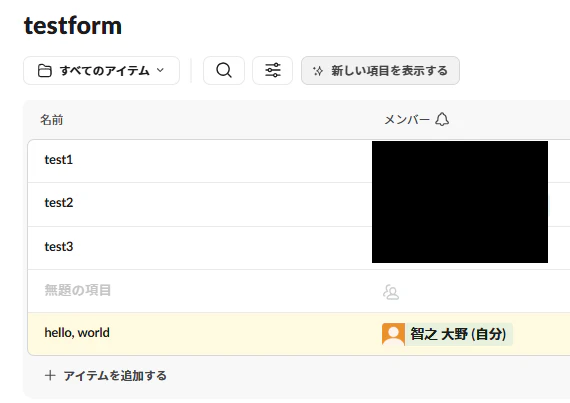Screen dimensions: 570x403
Task: Click the メンバー column header label
Action: 407,120
